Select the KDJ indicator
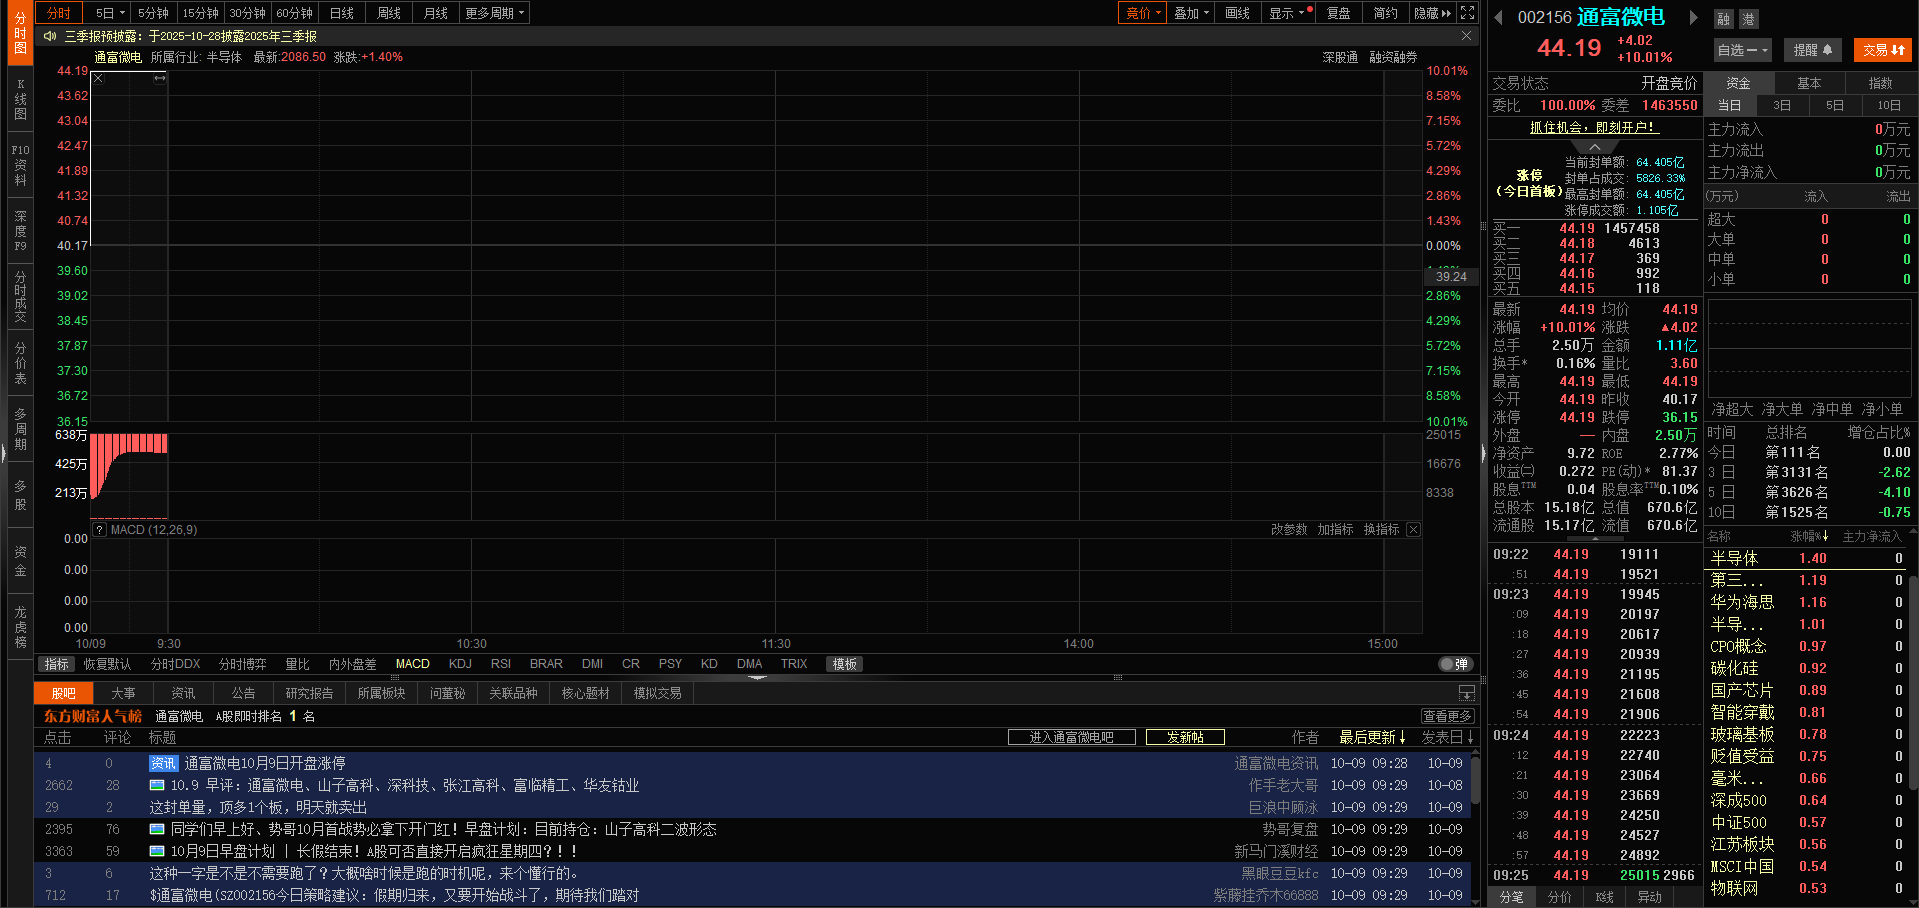 tap(460, 664)
